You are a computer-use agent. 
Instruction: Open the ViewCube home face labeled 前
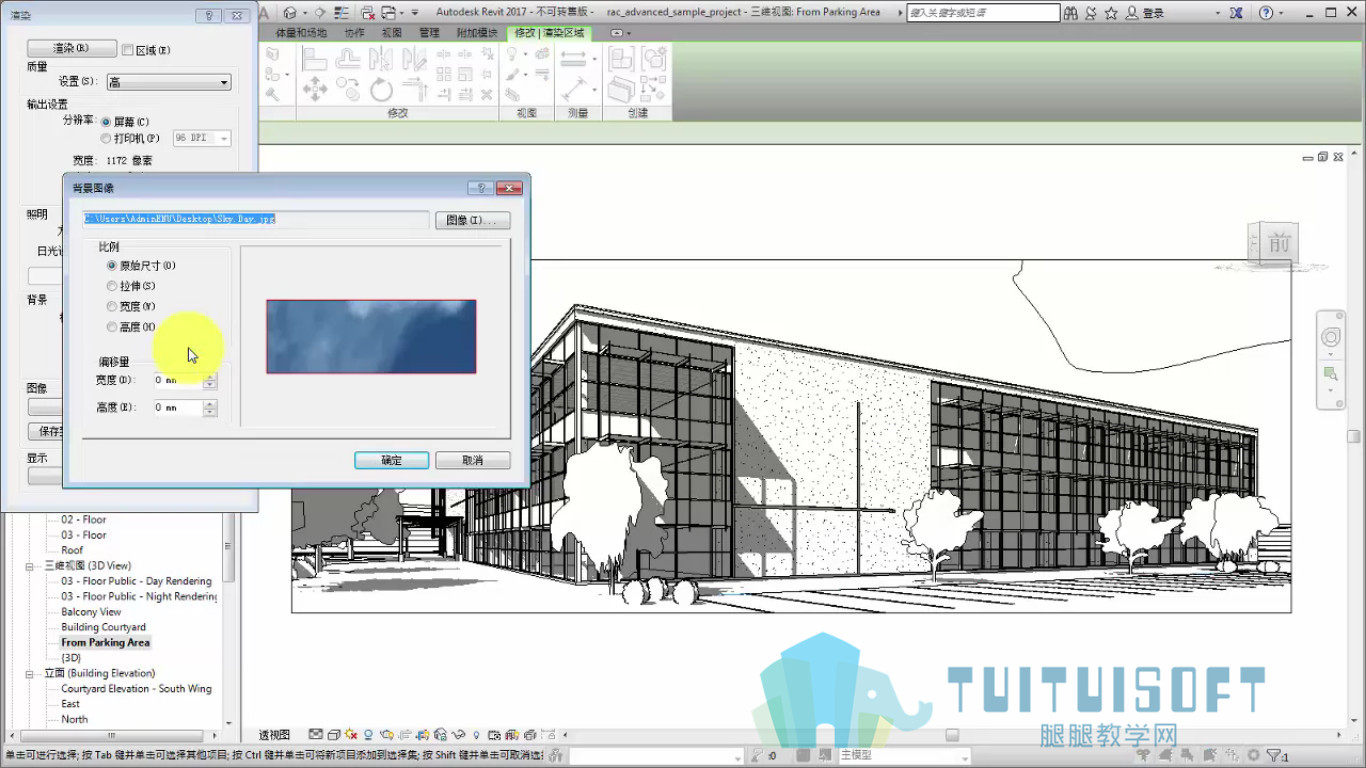click(x=1277, y=243)
